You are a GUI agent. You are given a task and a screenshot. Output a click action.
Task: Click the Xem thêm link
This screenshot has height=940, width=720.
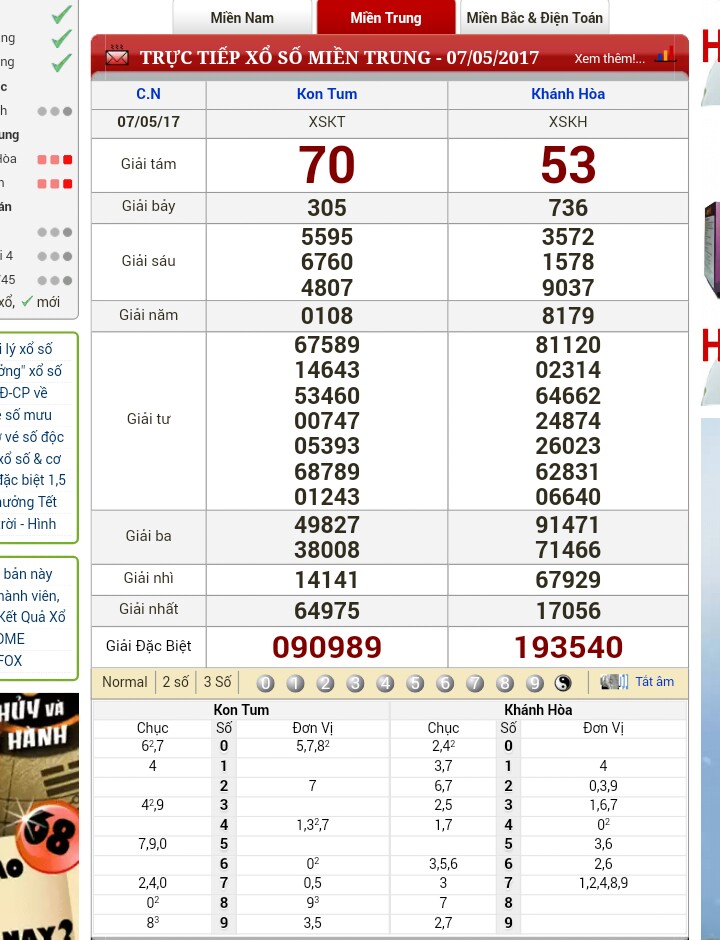click(x=609, y=59)
